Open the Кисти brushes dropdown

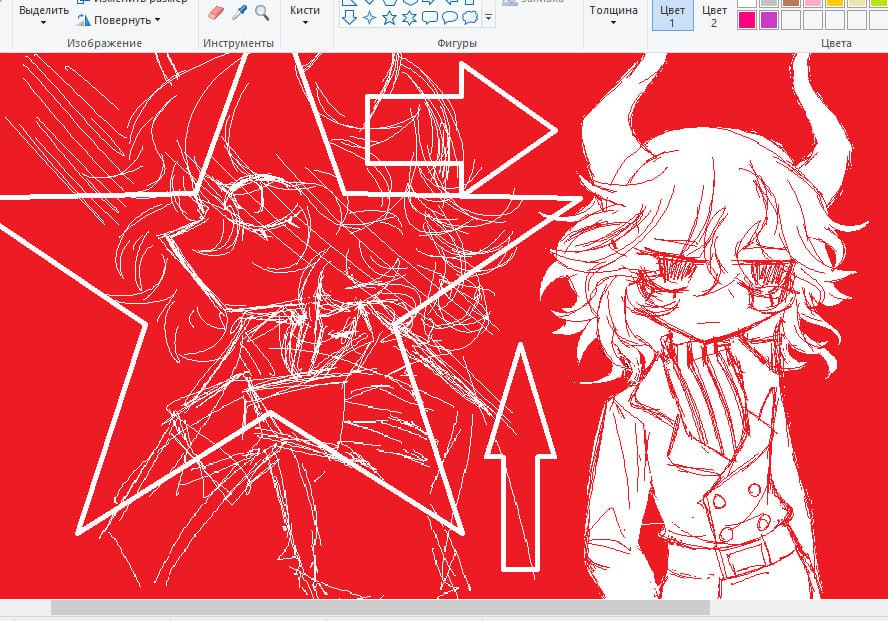(305, 15)
